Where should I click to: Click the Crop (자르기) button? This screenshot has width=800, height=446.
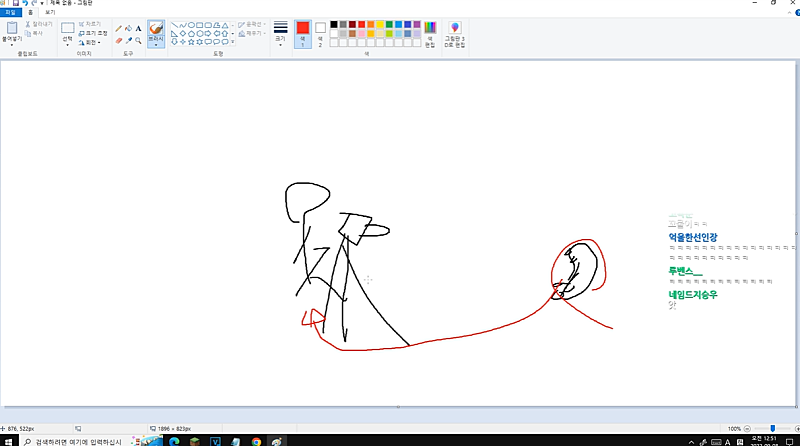(92, 23)
